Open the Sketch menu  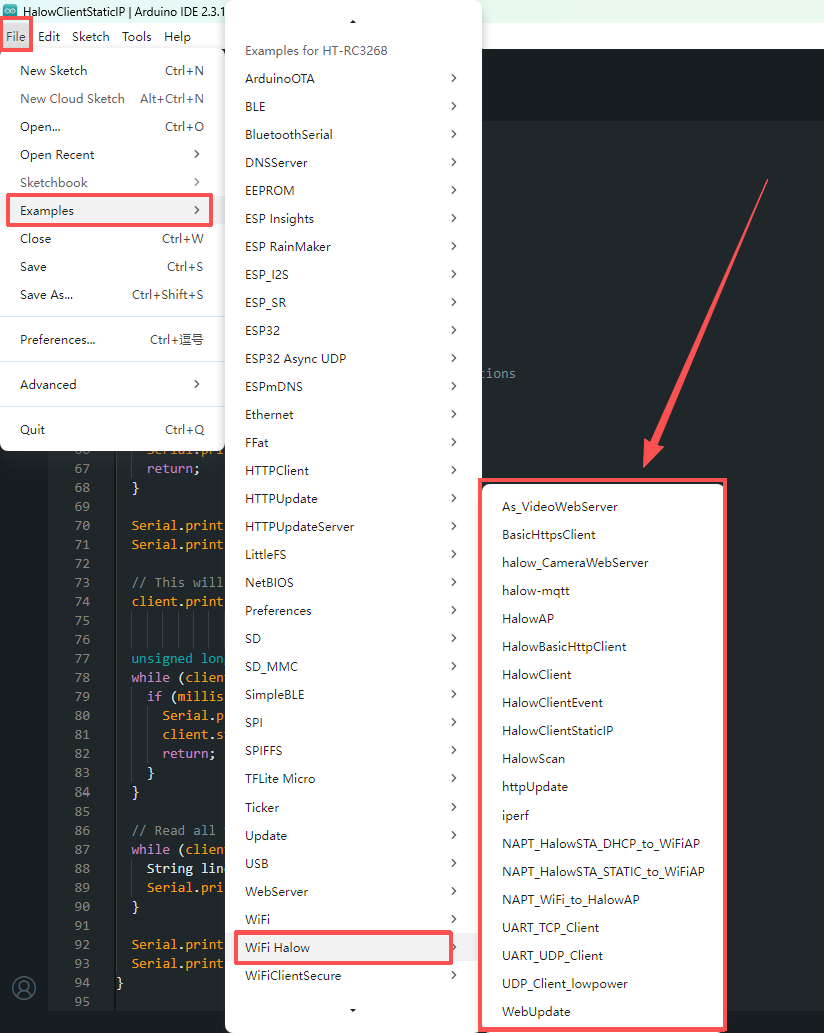pyautogui.click(x=91, y=37)
